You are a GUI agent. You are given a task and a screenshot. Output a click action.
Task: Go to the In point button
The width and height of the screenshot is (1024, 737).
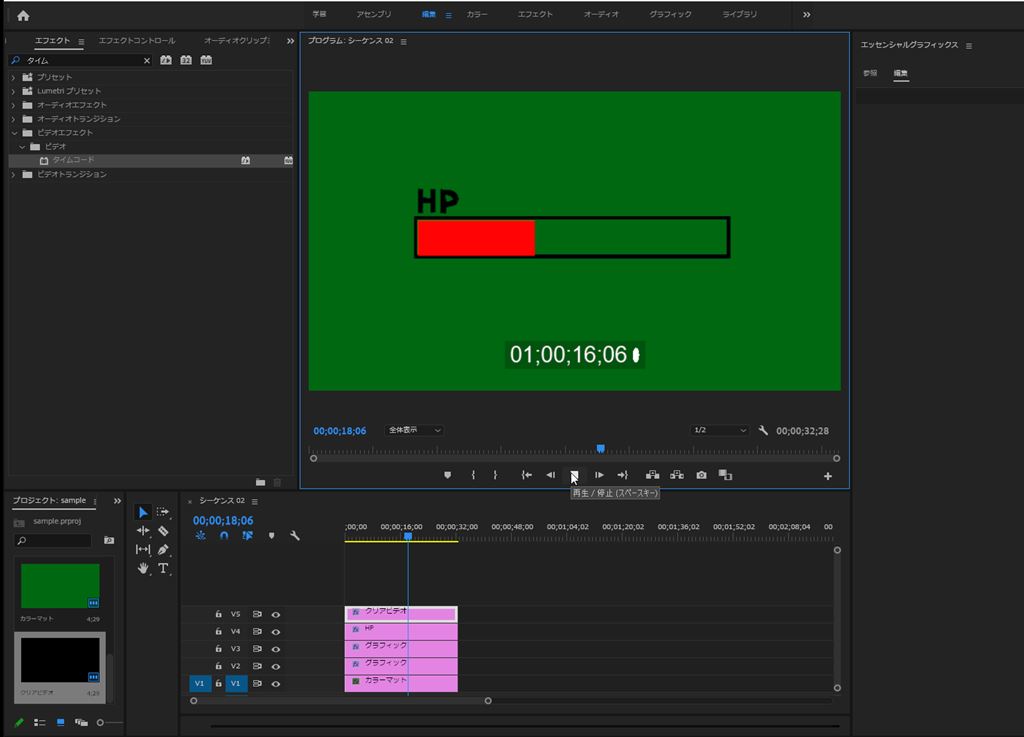click(526, 475)
